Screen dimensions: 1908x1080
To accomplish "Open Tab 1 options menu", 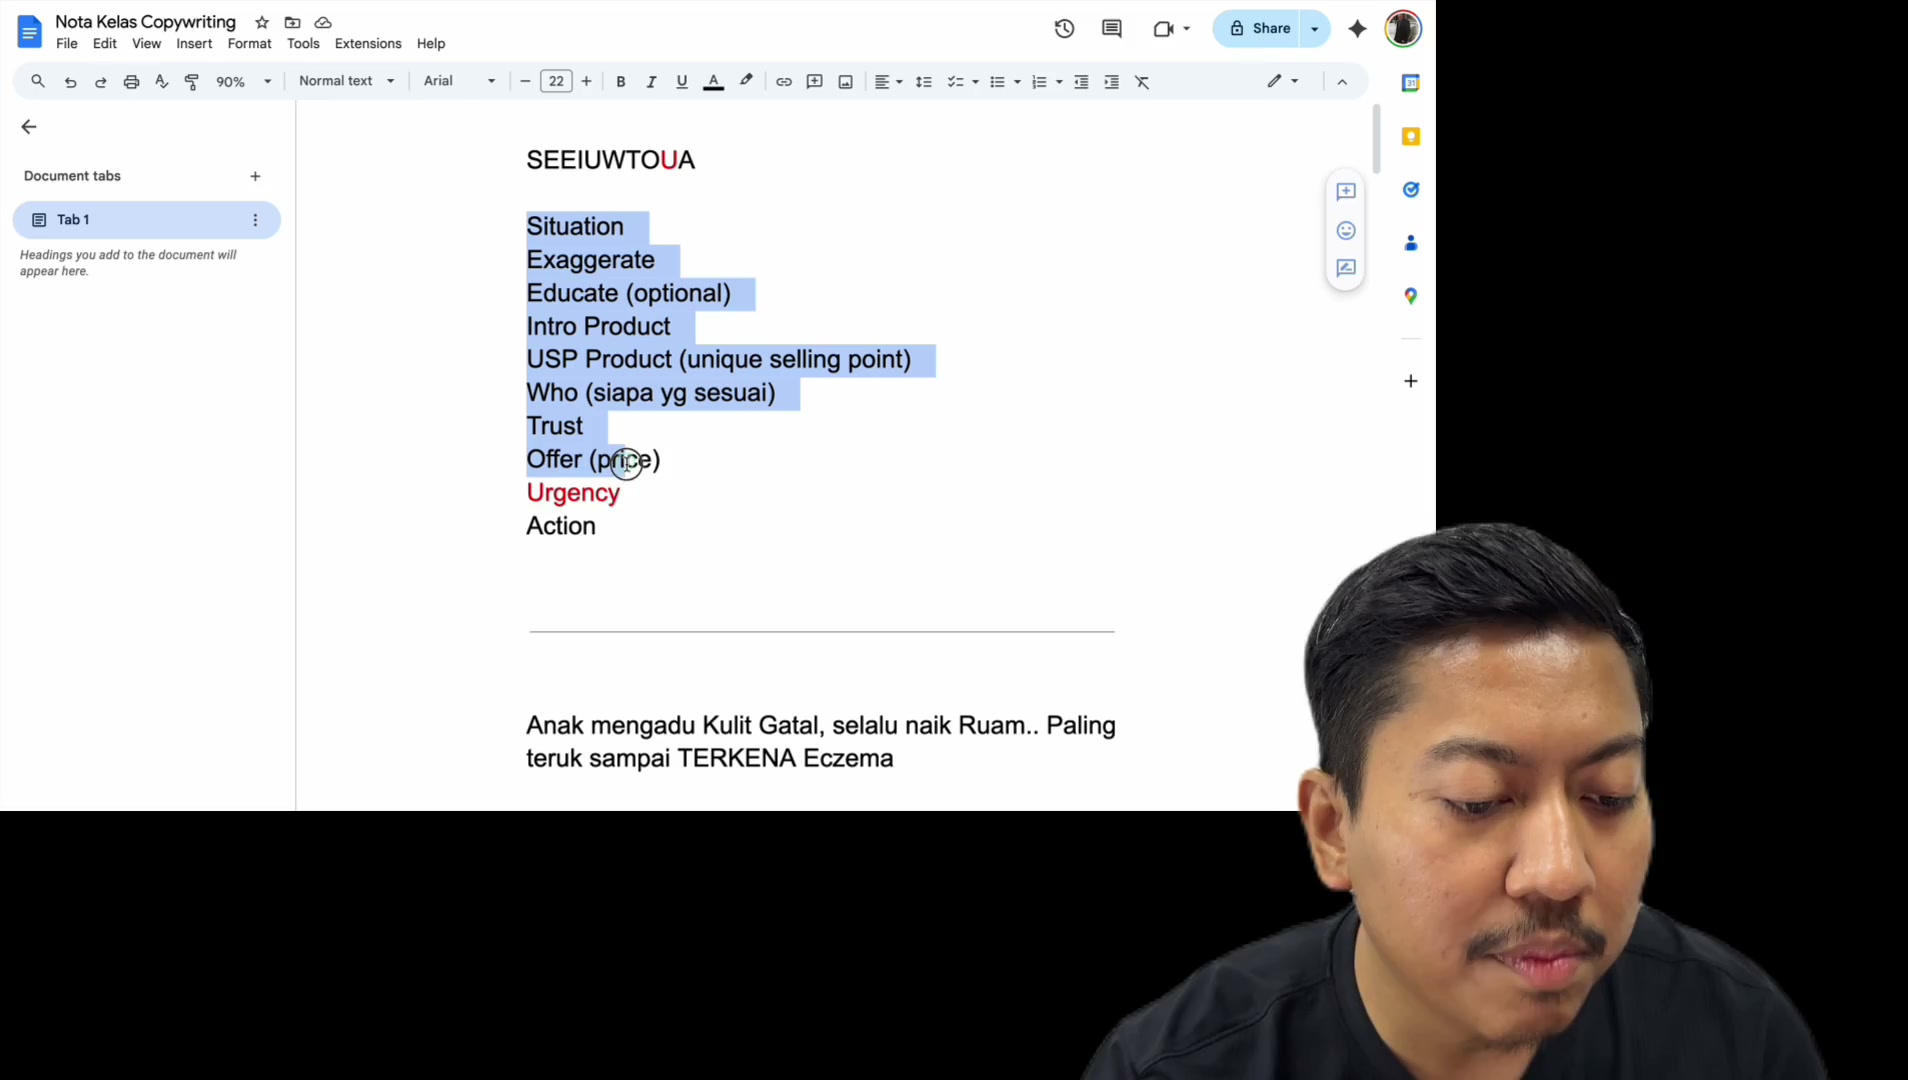I will point(255,220).
